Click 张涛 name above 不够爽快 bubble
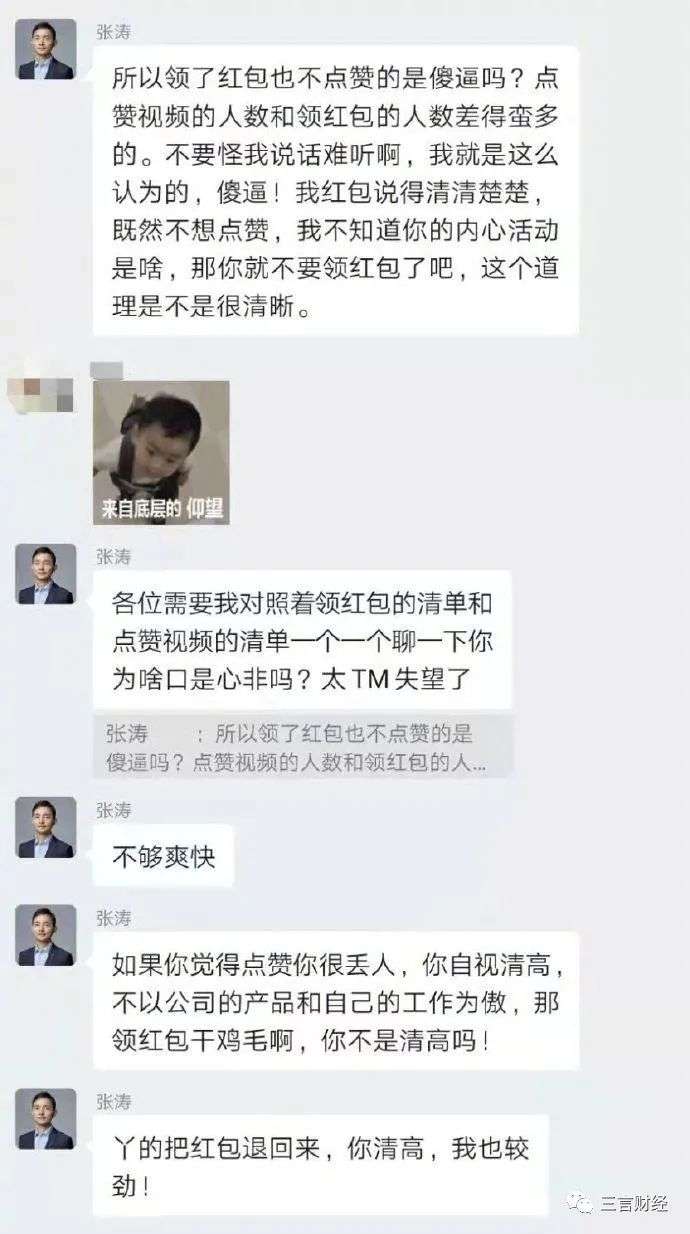The width and height of the screenshot is (690, 1234). 113,809
